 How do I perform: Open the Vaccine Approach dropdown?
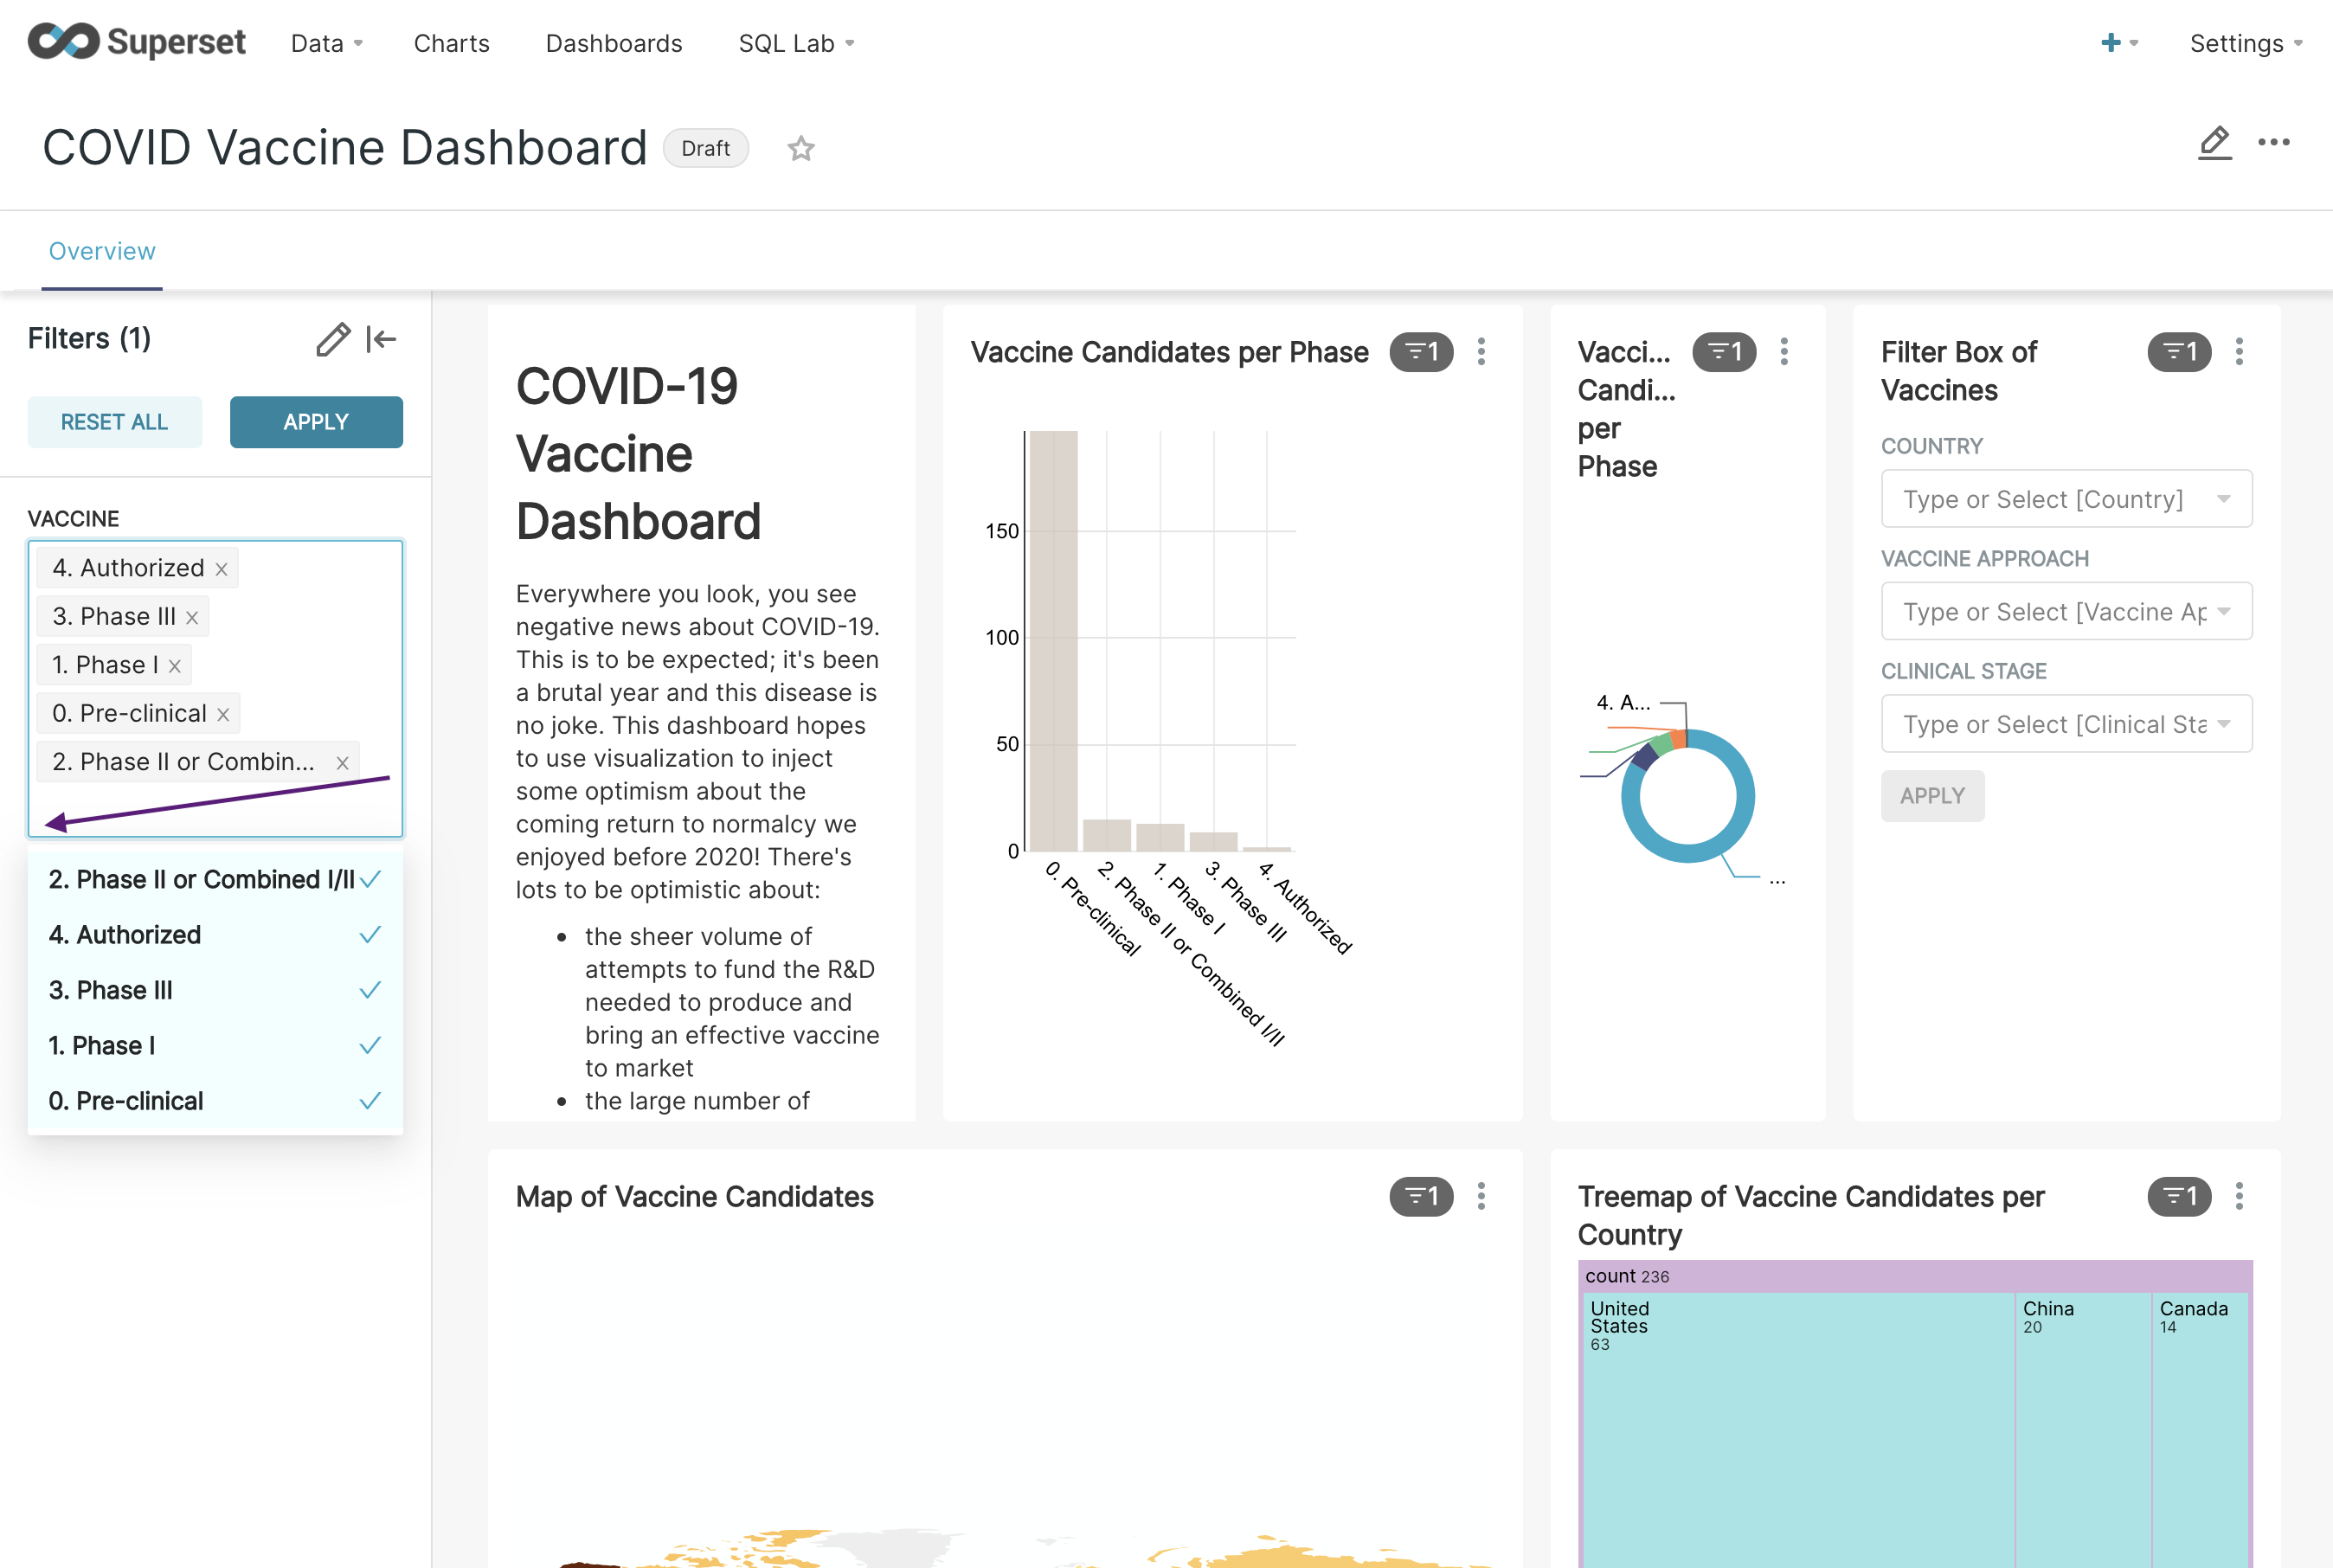click(2064, 611)
